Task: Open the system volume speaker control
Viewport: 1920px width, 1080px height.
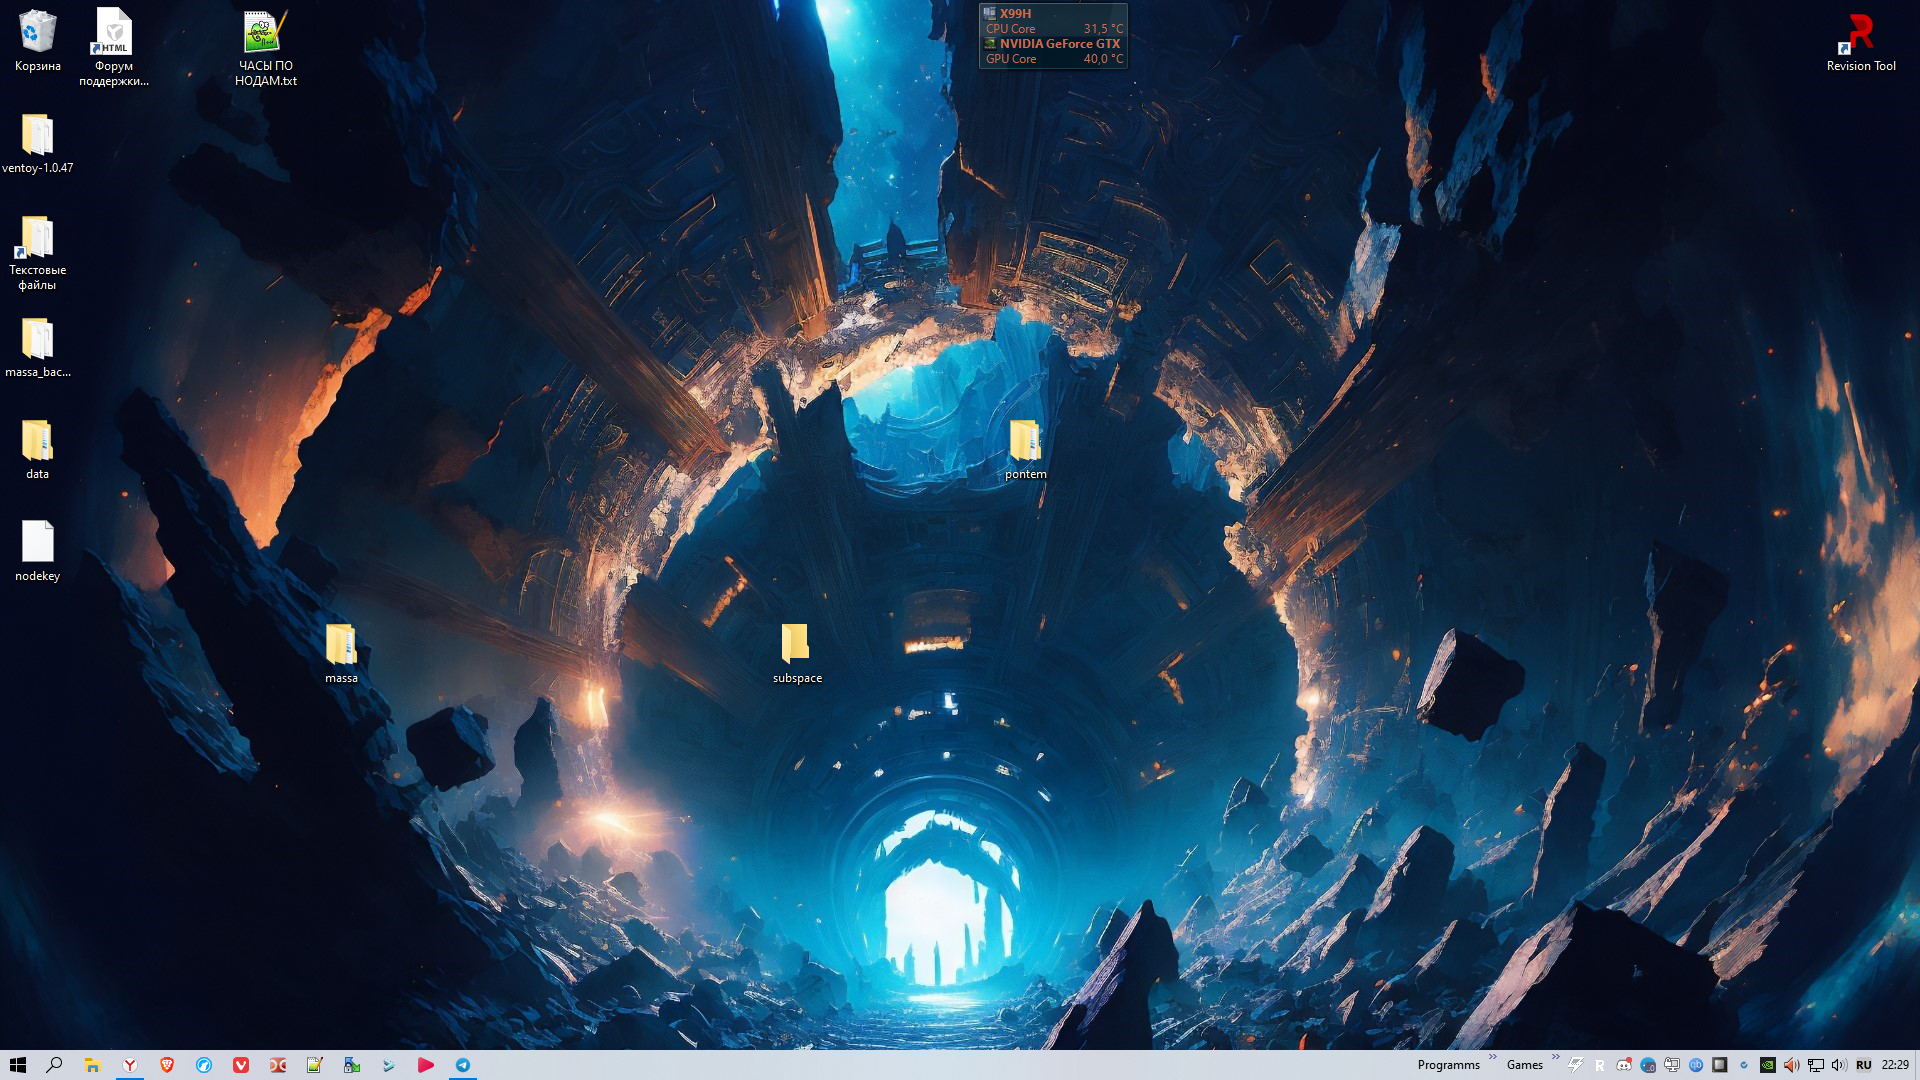Action: [1839, 1065]
